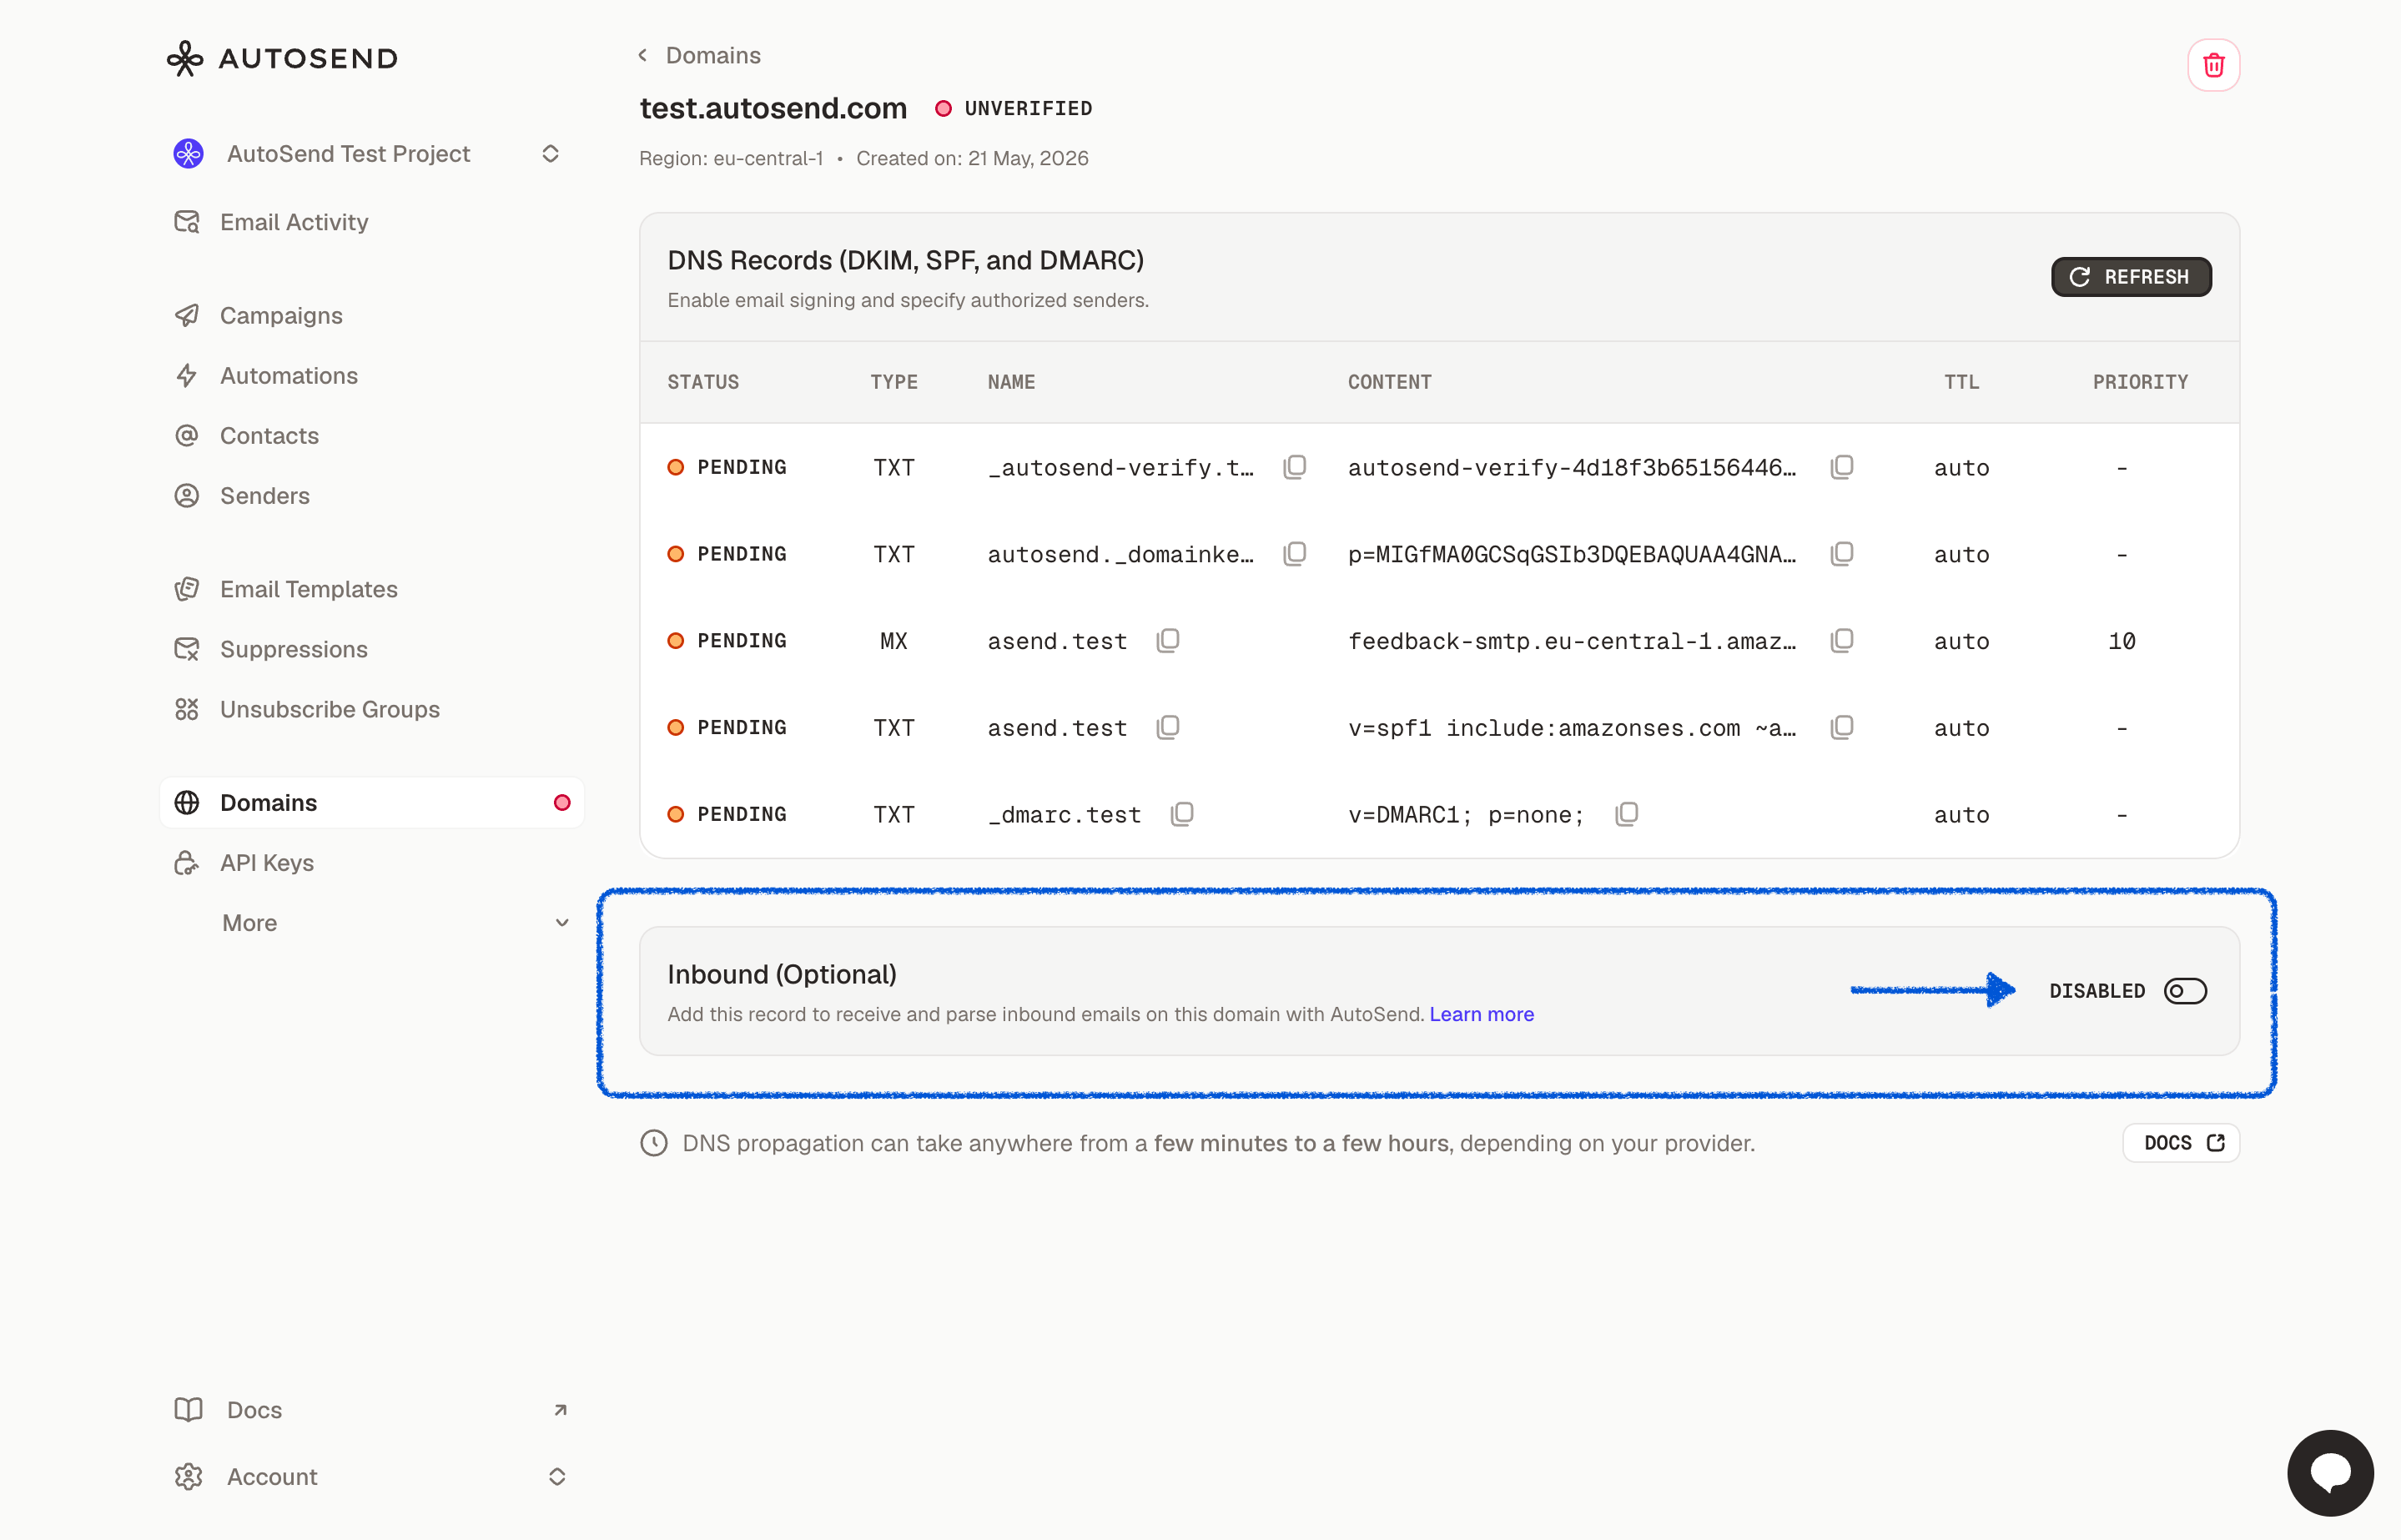Click the Automations lightning icon
The height and width of the screenshot is (1540, 2401).
pyautogui.click(x=187, y=376)
